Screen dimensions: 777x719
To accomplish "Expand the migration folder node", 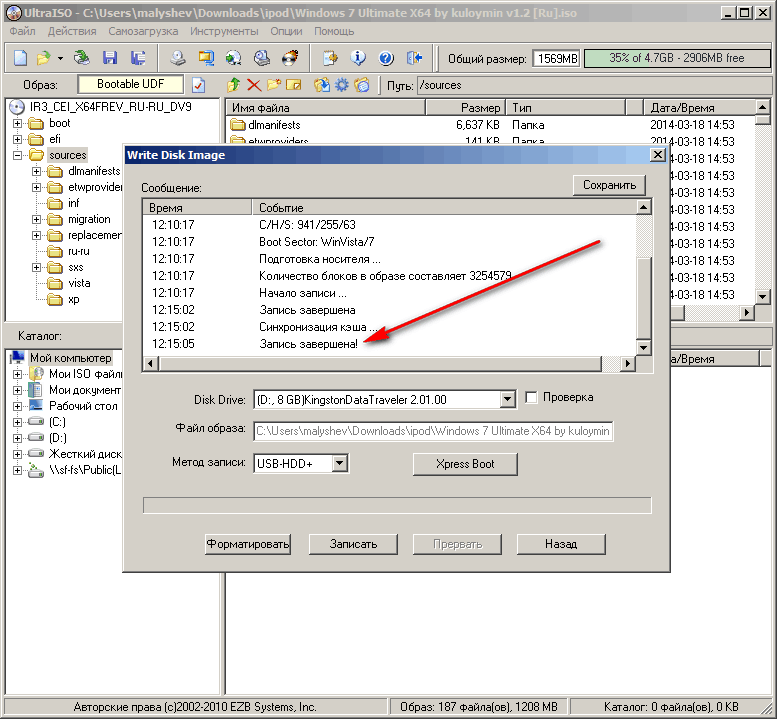I will pyautogui.click(x=36, y=219).
